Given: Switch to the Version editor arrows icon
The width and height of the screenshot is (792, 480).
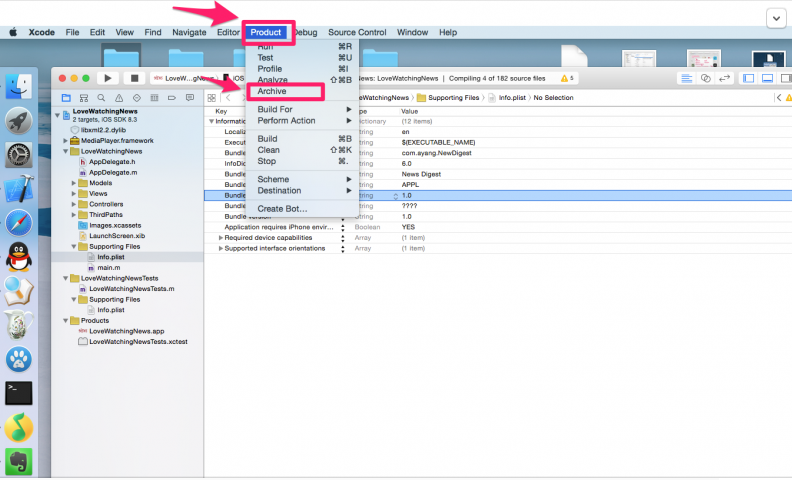Looking at the screenshot, I should click(x=724, y=78).
